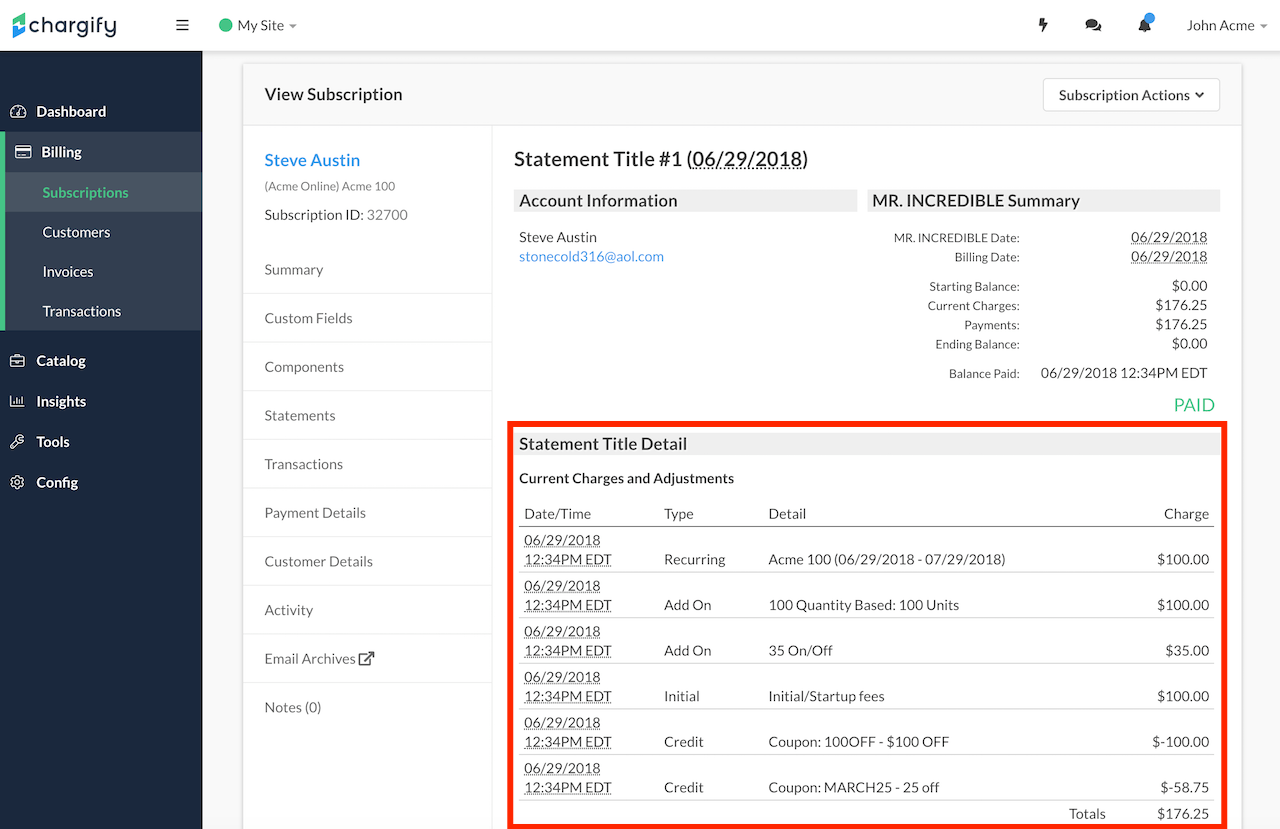The height and width of the screenshot is (829, 1280).
Task: Click the Subscription ID 32700 text
Action: click(x=336, y=214)
